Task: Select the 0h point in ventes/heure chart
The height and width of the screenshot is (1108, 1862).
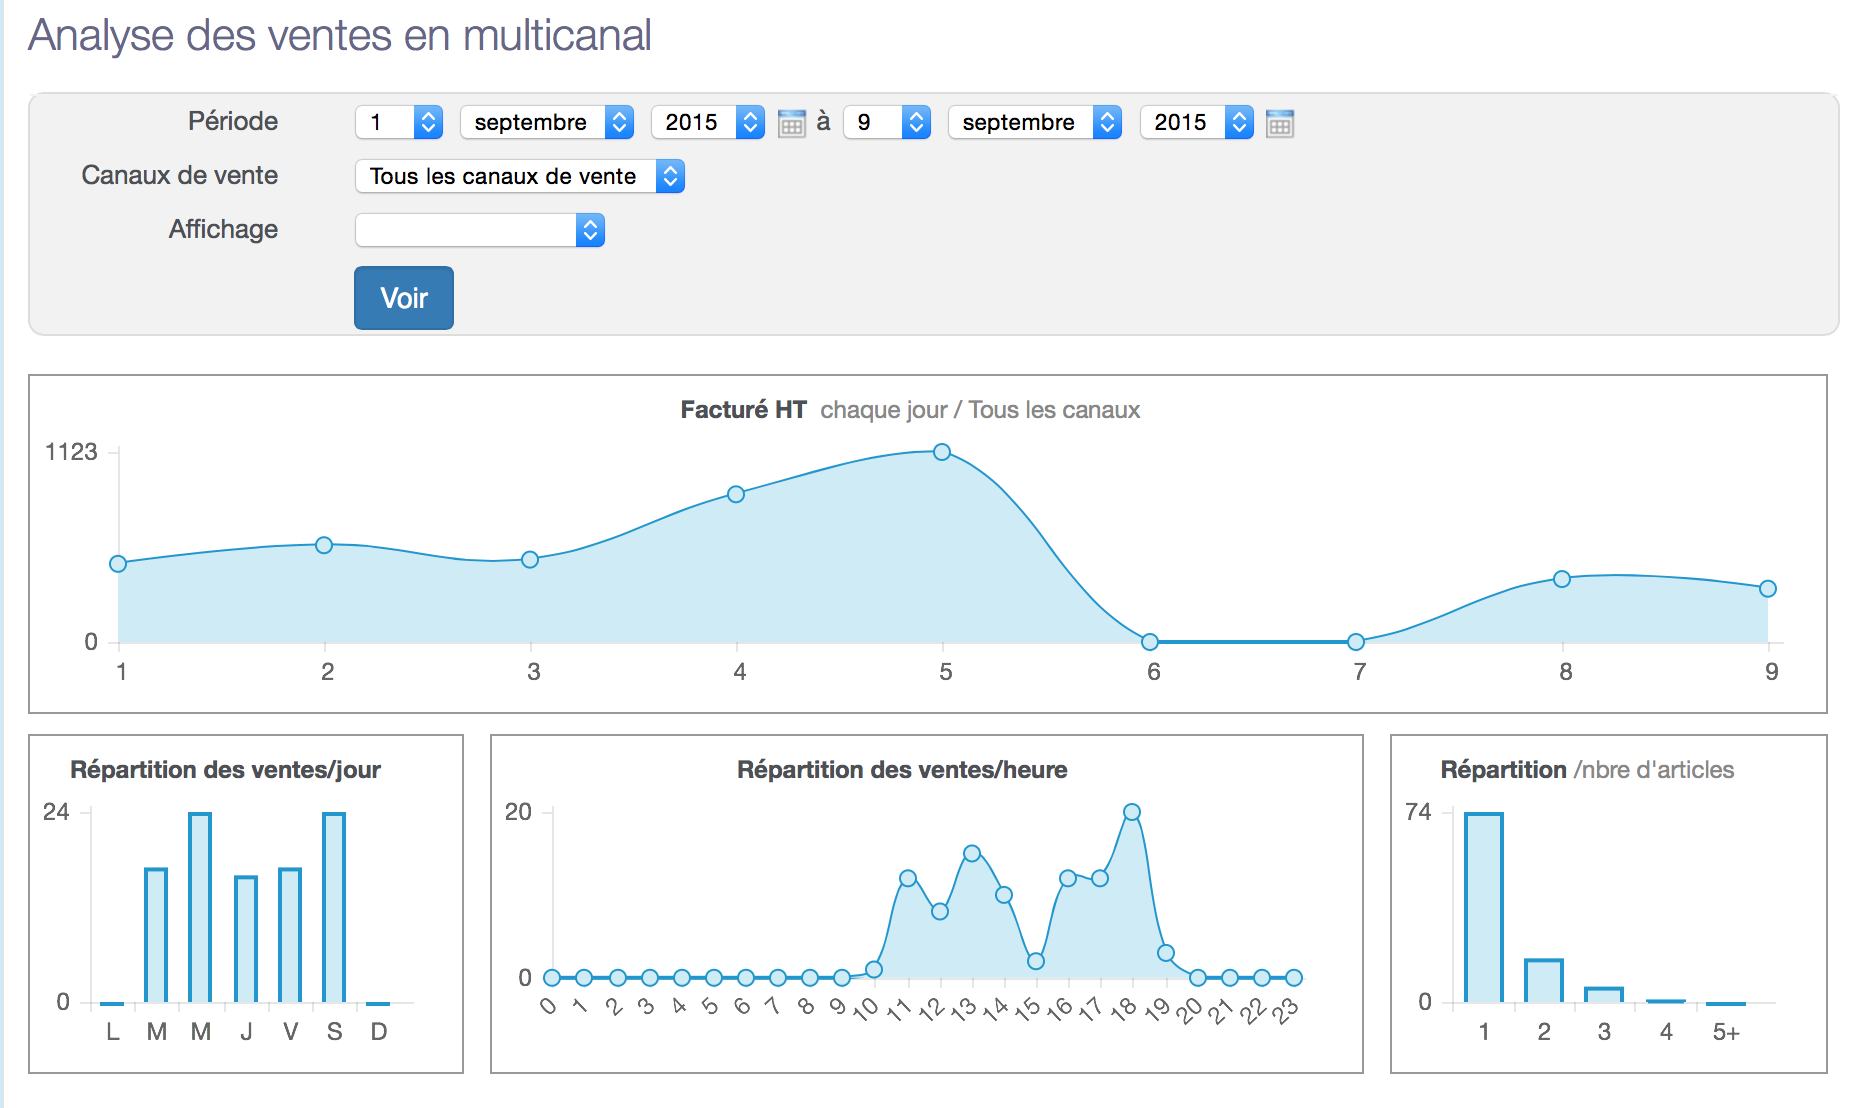Action: tap(552, 977)
